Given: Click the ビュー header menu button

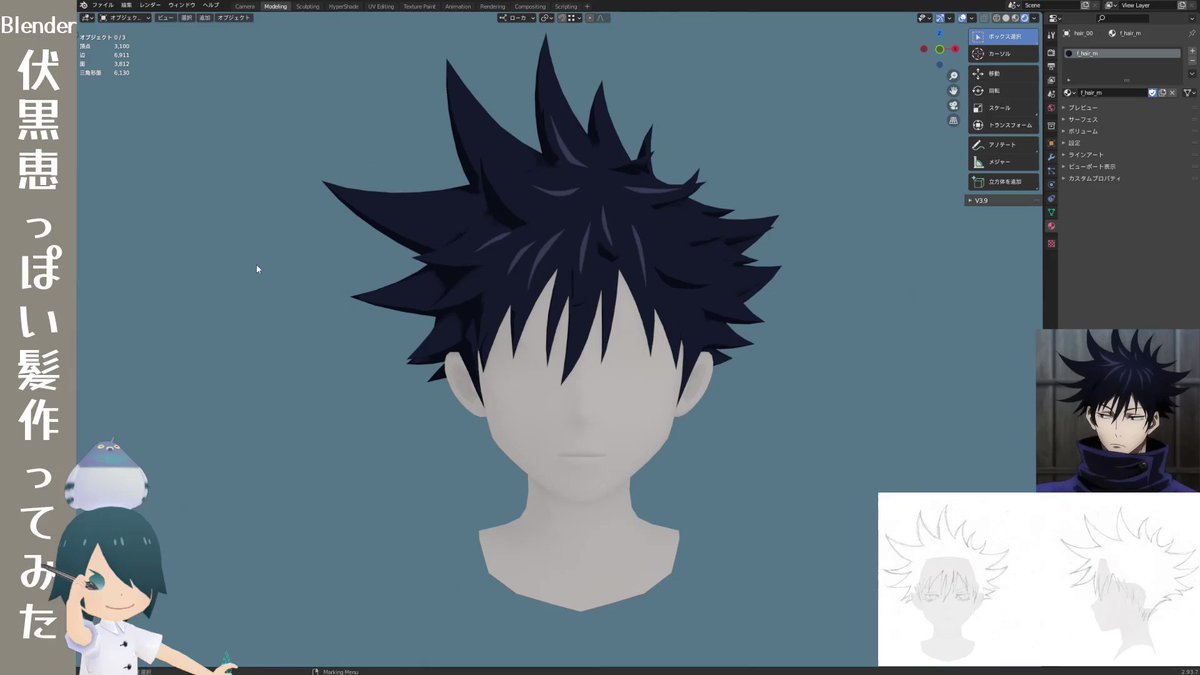Looking at the screenshot, I should (x=165, y=18).
